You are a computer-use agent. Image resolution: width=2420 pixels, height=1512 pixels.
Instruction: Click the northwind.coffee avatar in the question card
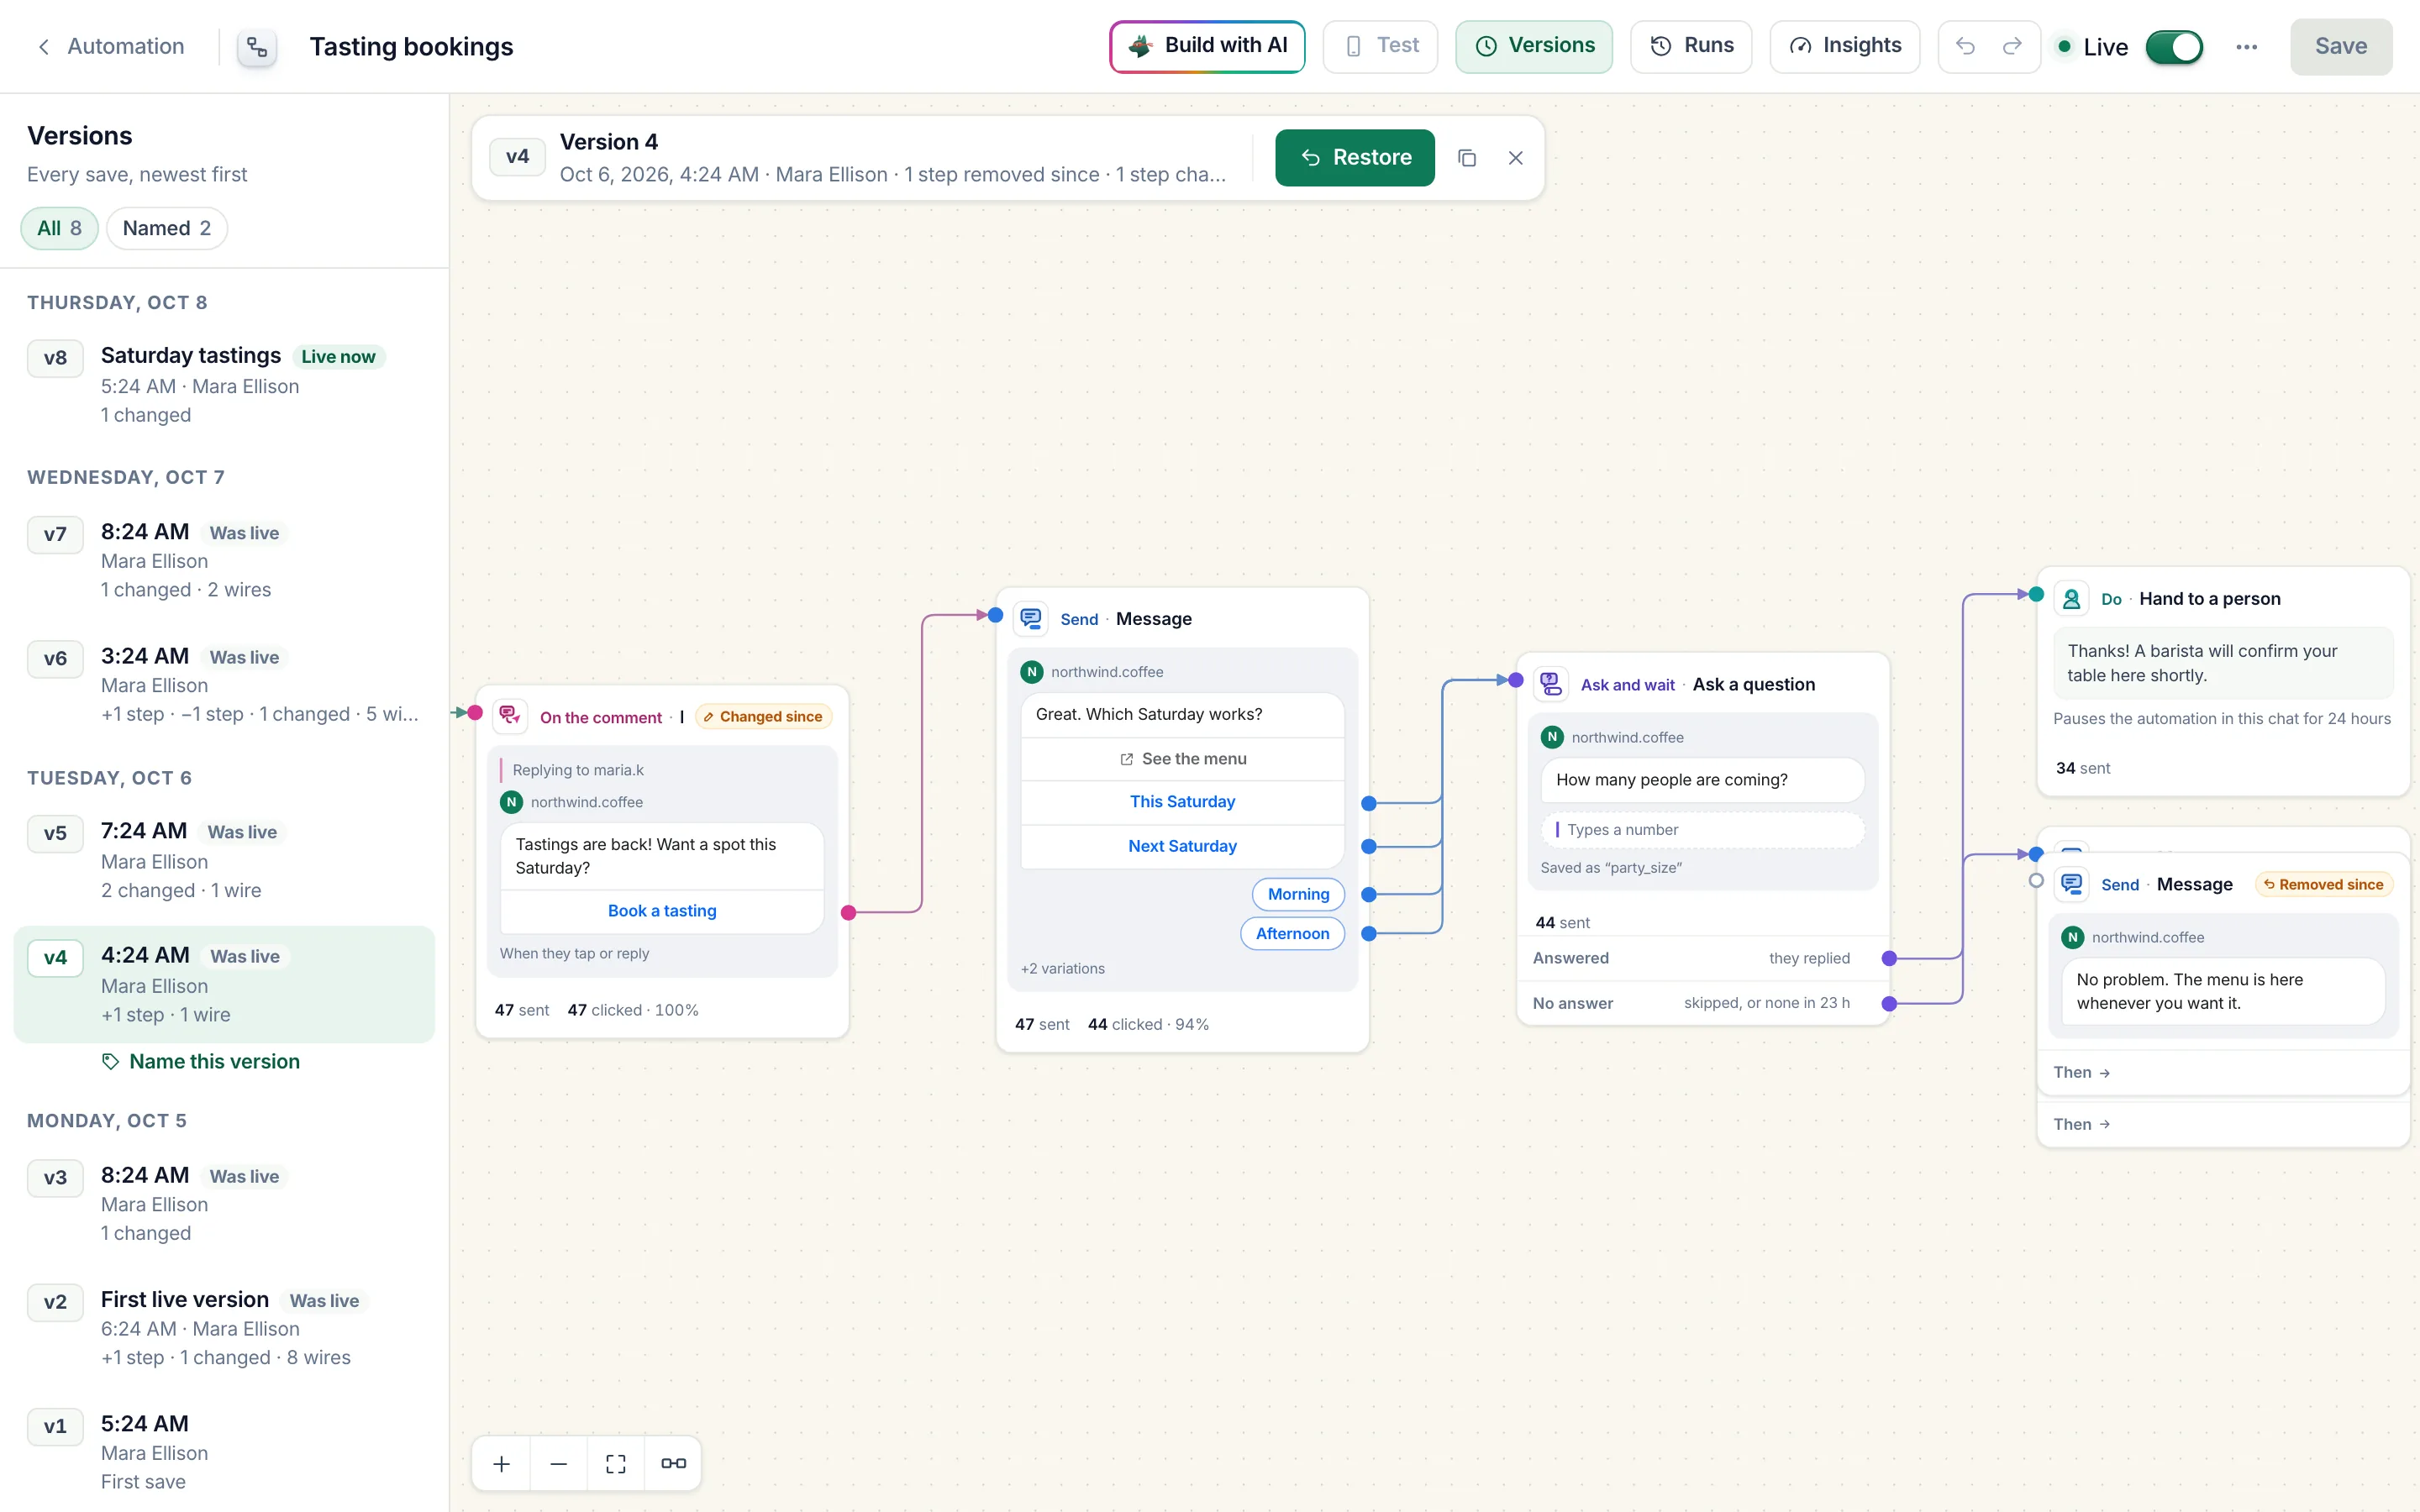click(x=1552, y=737)
